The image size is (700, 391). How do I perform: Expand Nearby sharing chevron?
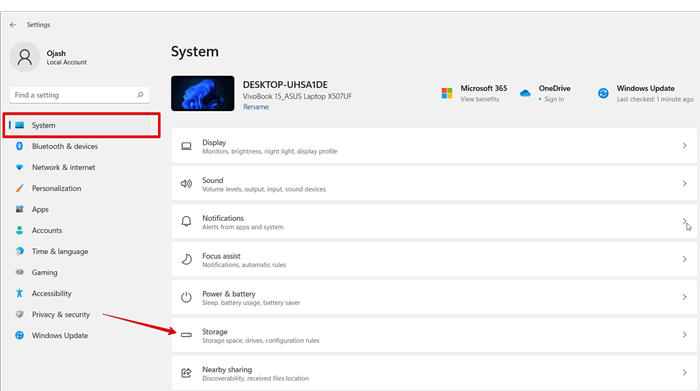coord(684,373)
